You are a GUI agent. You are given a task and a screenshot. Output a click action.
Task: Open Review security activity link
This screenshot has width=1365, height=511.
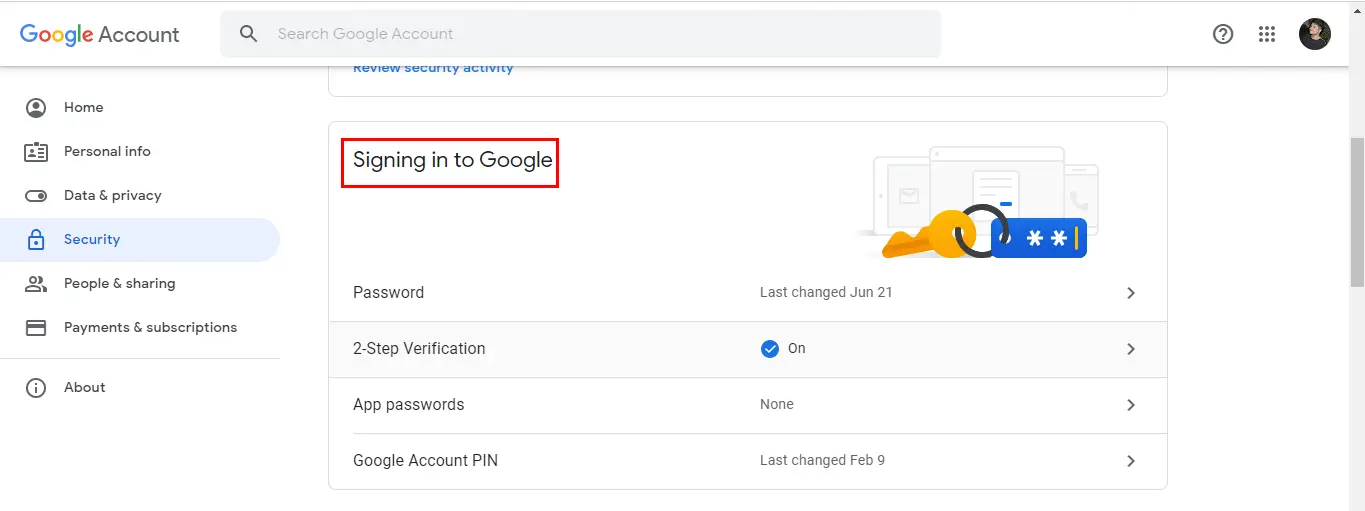(x=433, y=69)
